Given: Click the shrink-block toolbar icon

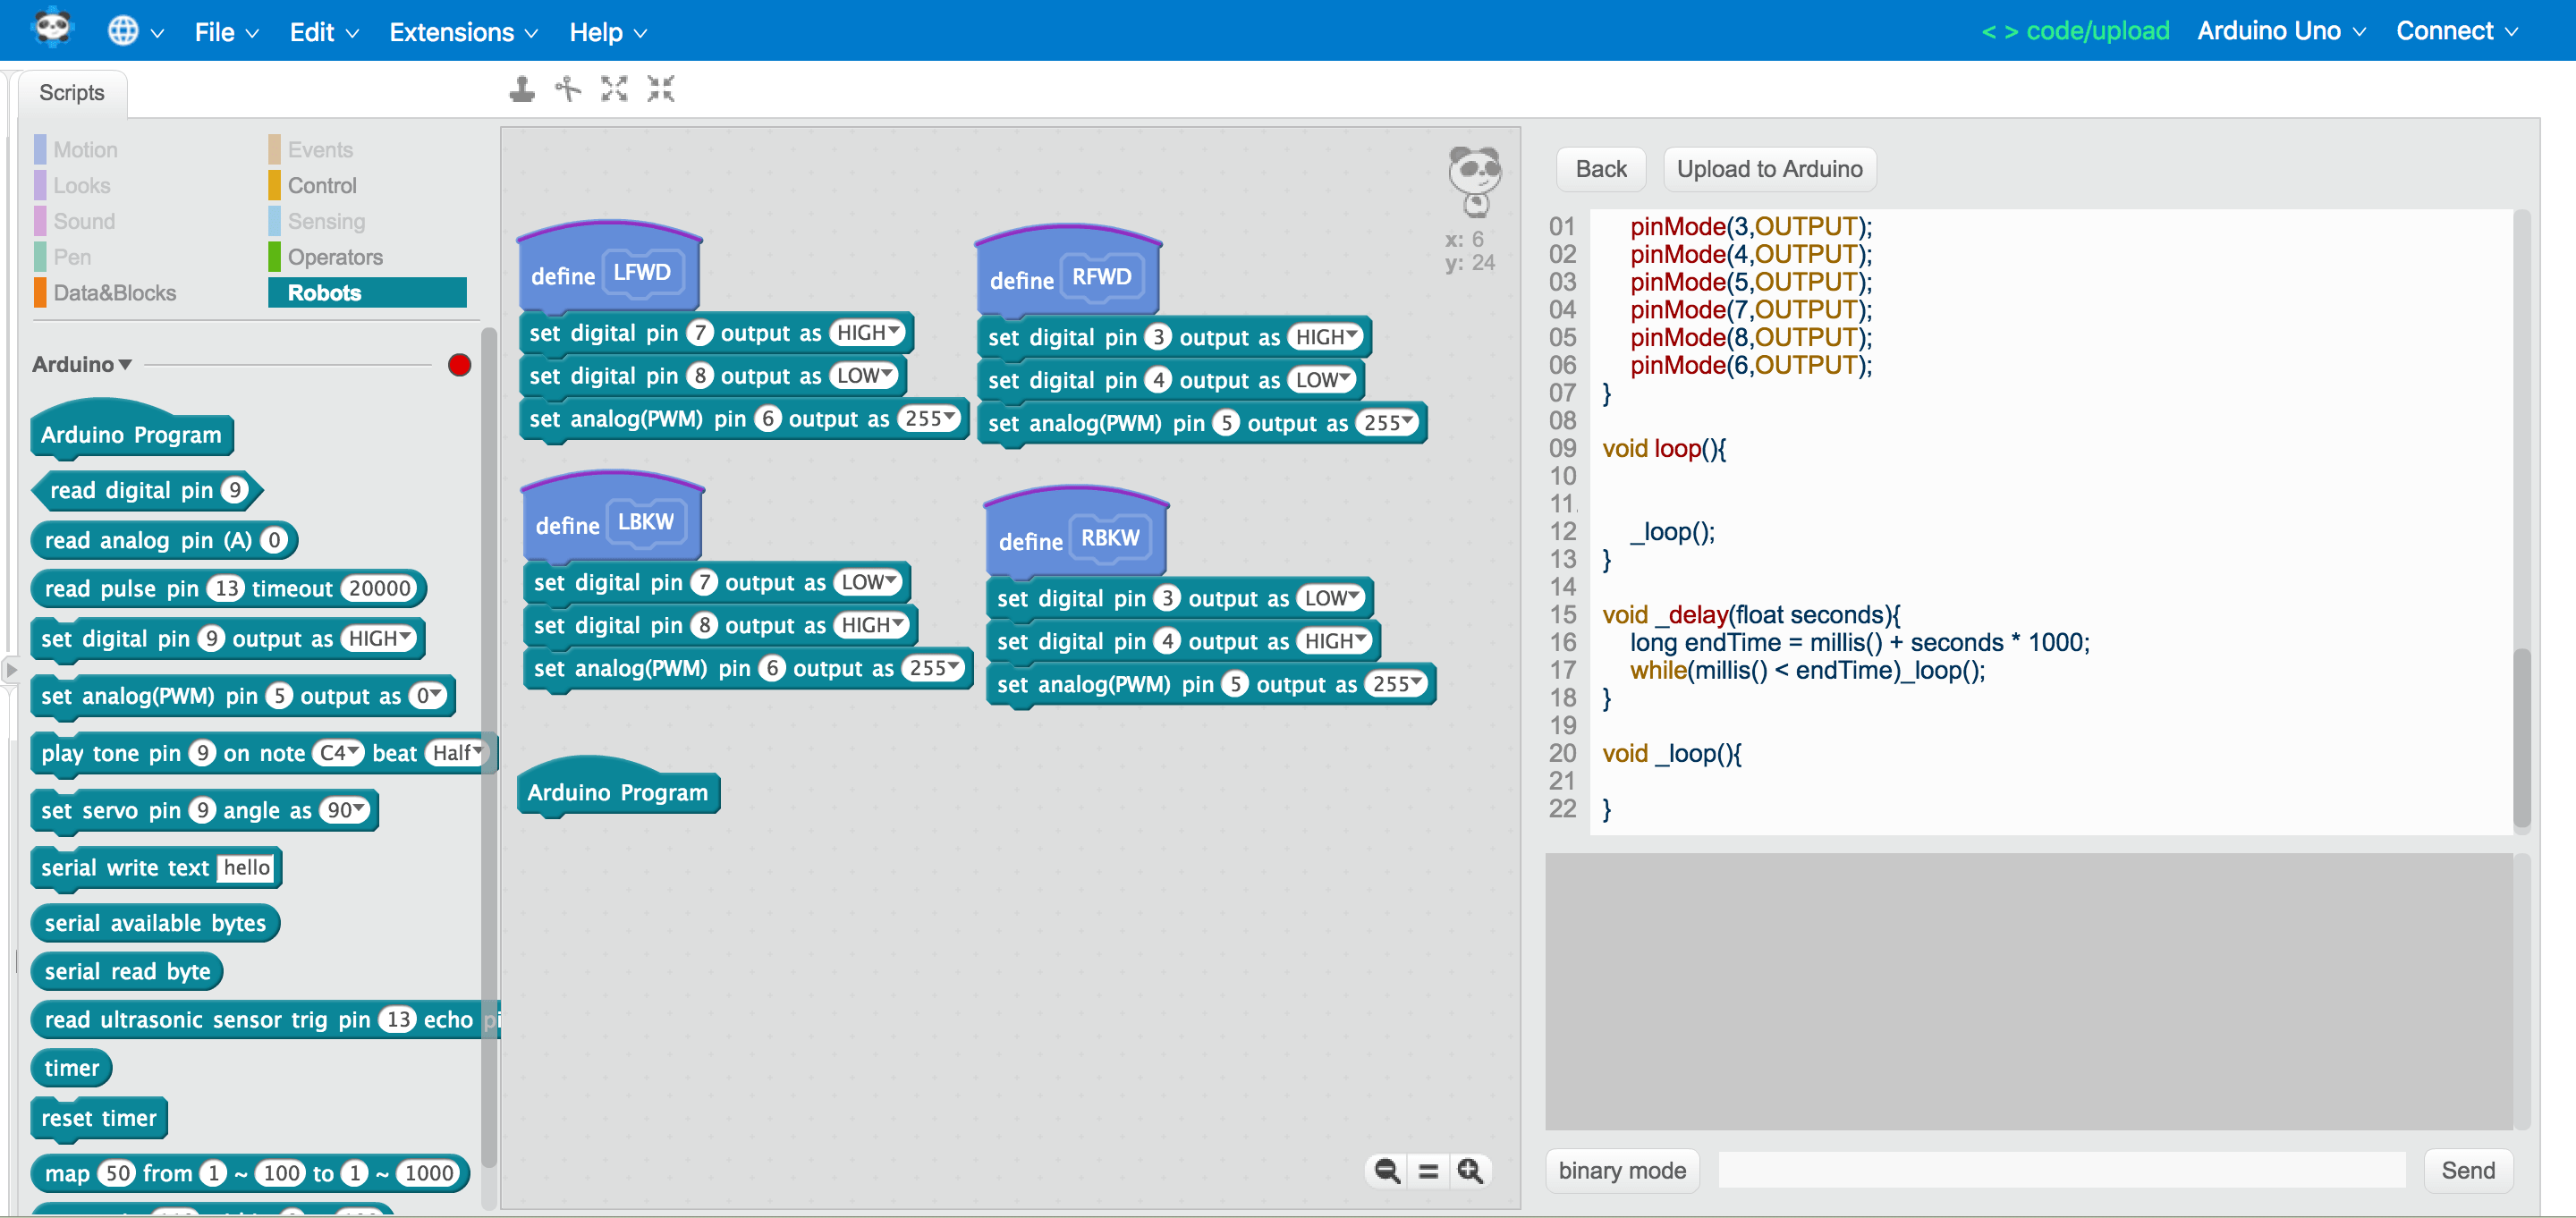Looking at the screenshot, I should tap(660, 89).
